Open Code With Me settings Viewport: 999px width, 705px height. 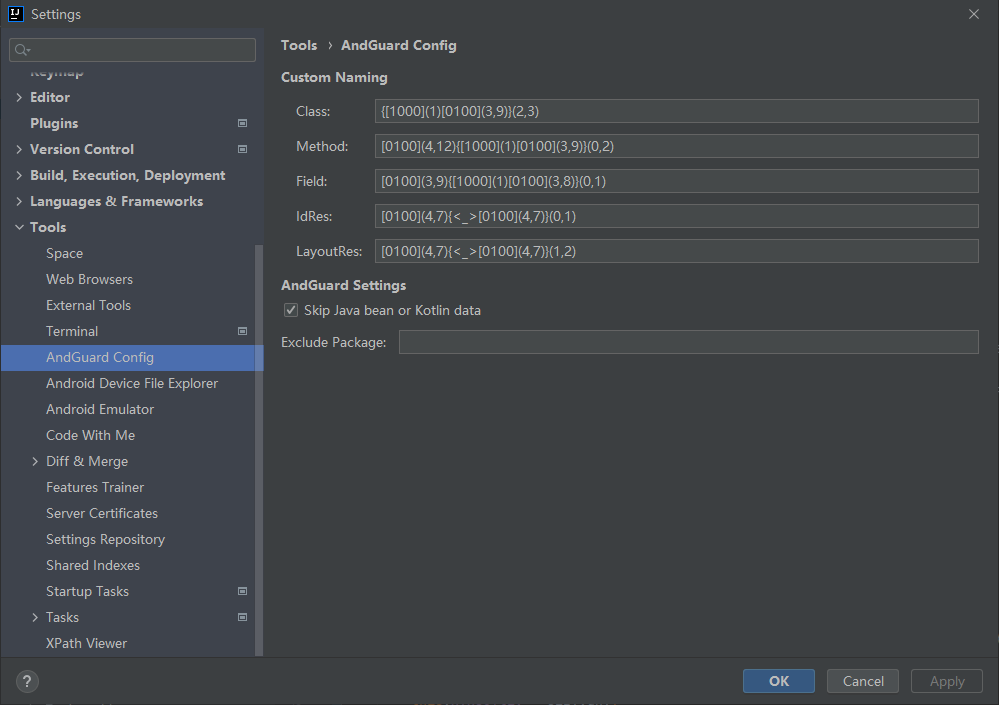(90, 435)
